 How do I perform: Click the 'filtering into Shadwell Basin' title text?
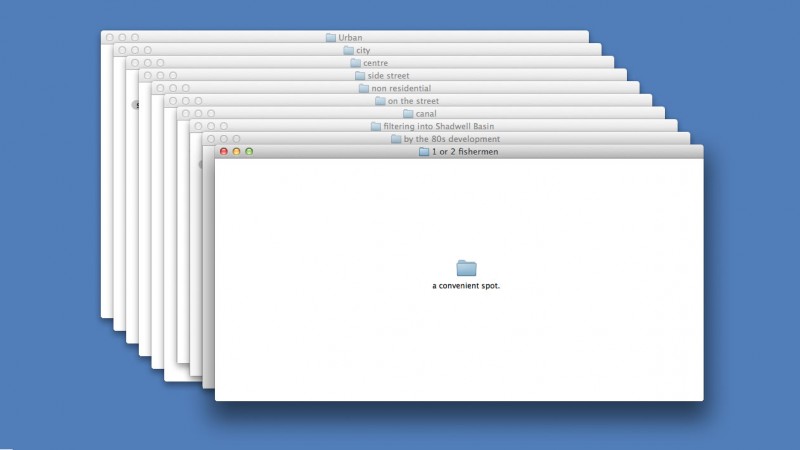pyautogui.click(x=439, y=126)
